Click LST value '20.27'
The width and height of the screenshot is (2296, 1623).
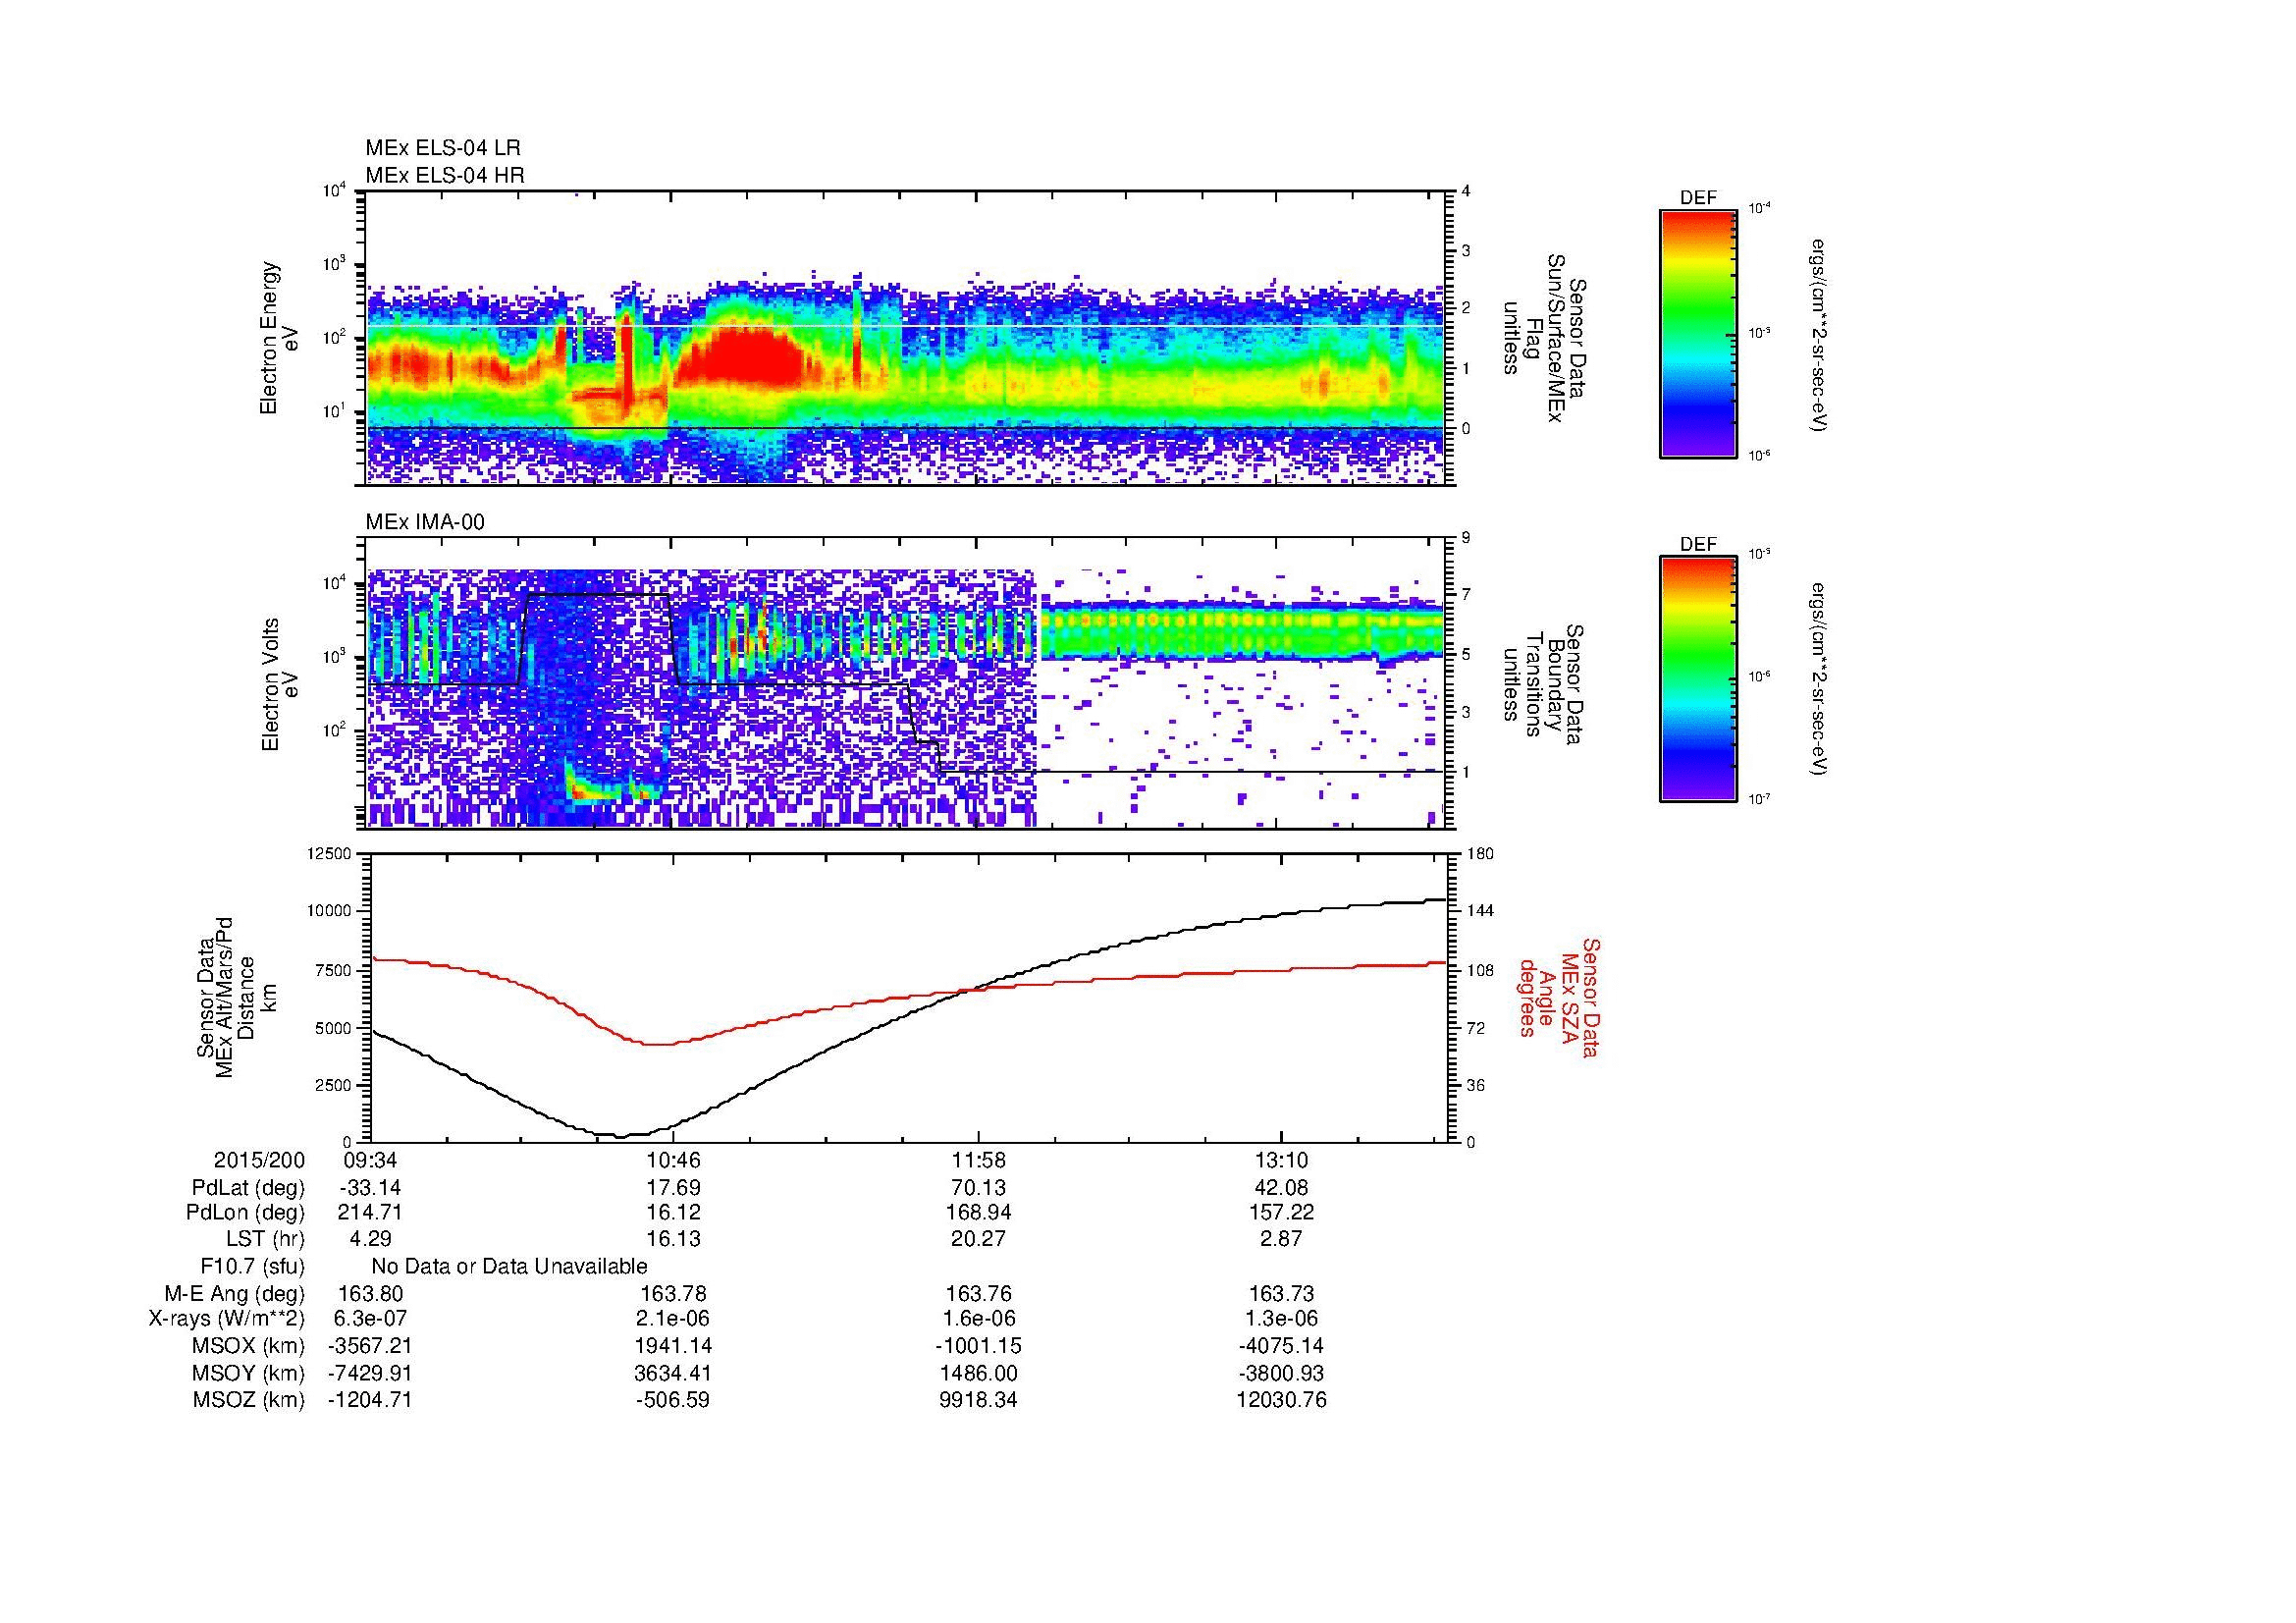[x=978, y=1239]
